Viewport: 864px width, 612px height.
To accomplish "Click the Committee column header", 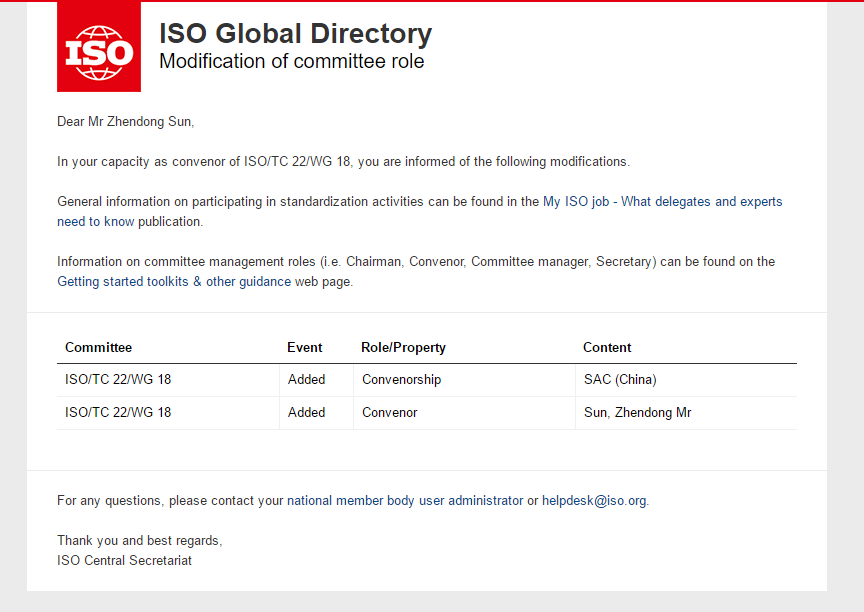I will click(x=98, y=348).
